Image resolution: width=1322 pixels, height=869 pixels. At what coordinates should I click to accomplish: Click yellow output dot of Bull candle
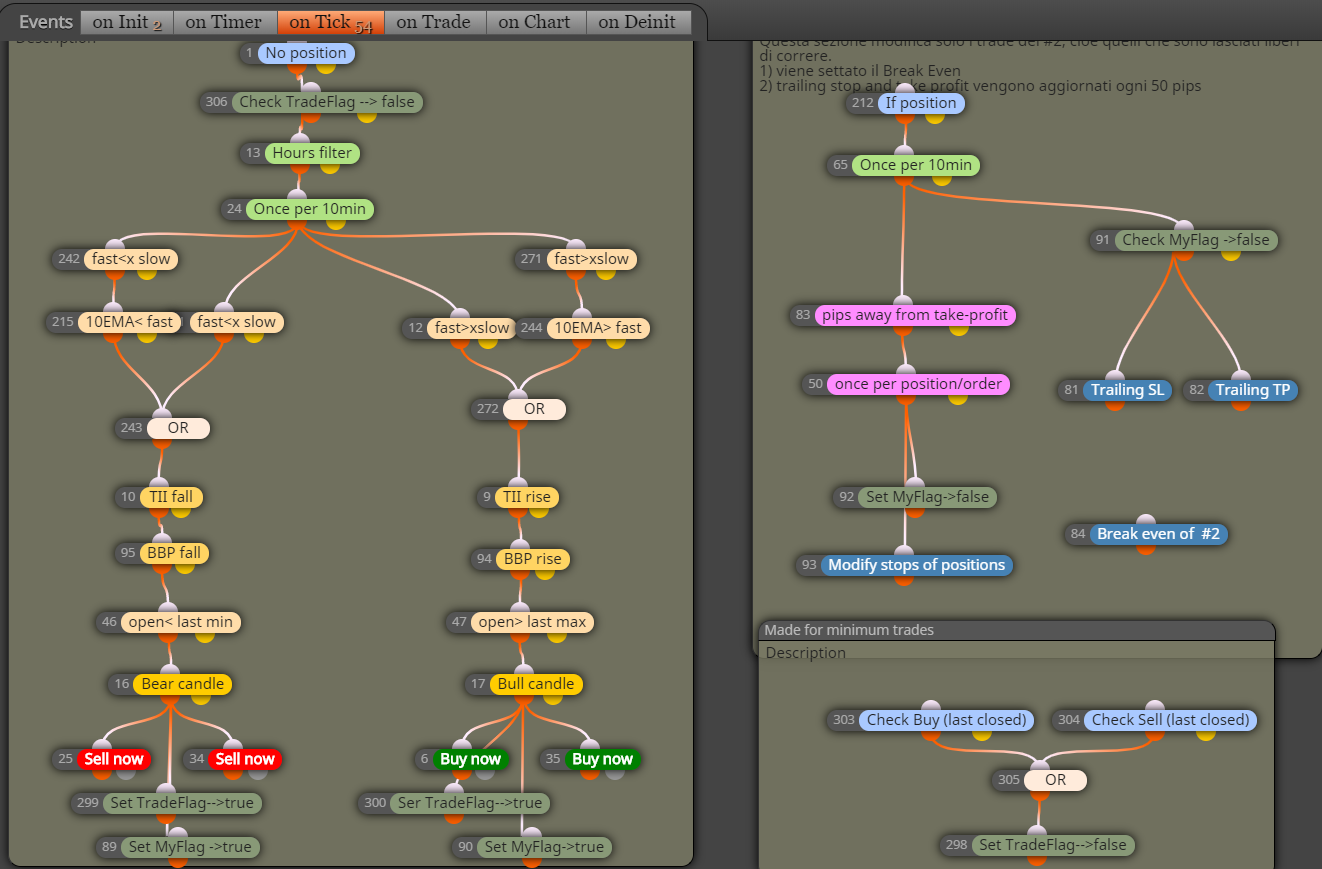click(553, 698)
